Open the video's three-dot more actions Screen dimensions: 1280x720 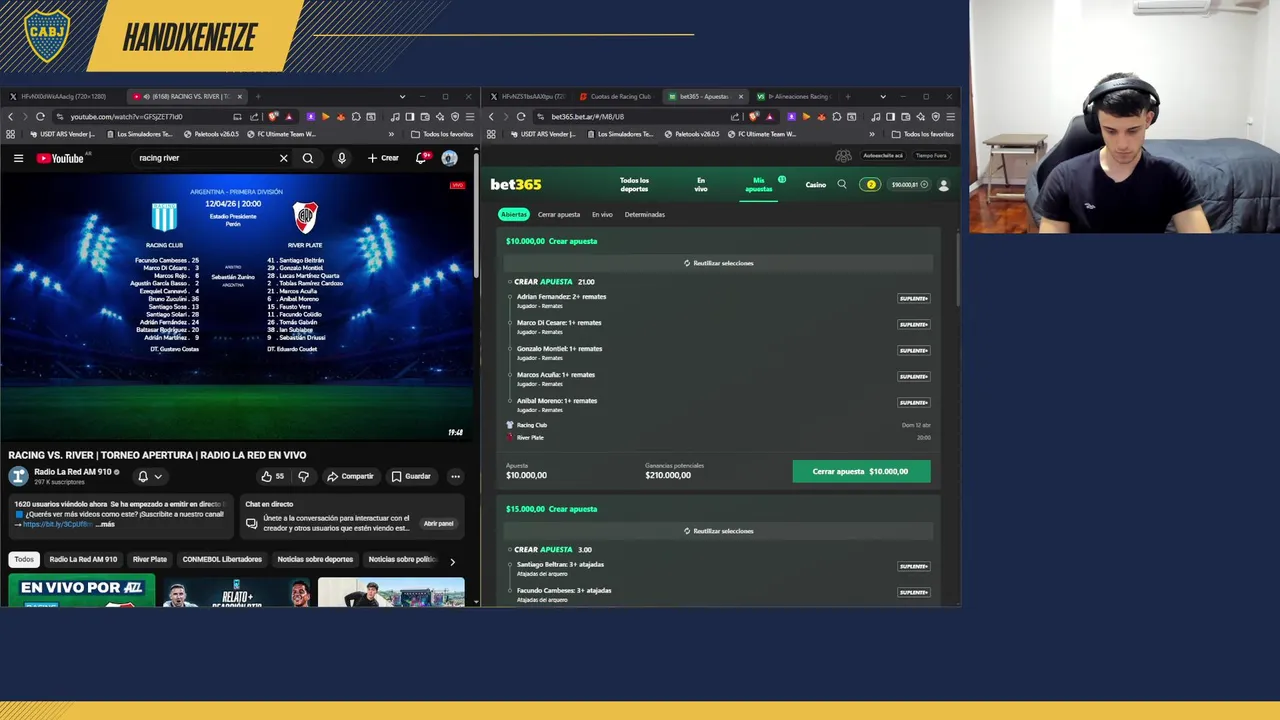pos(455,476)
